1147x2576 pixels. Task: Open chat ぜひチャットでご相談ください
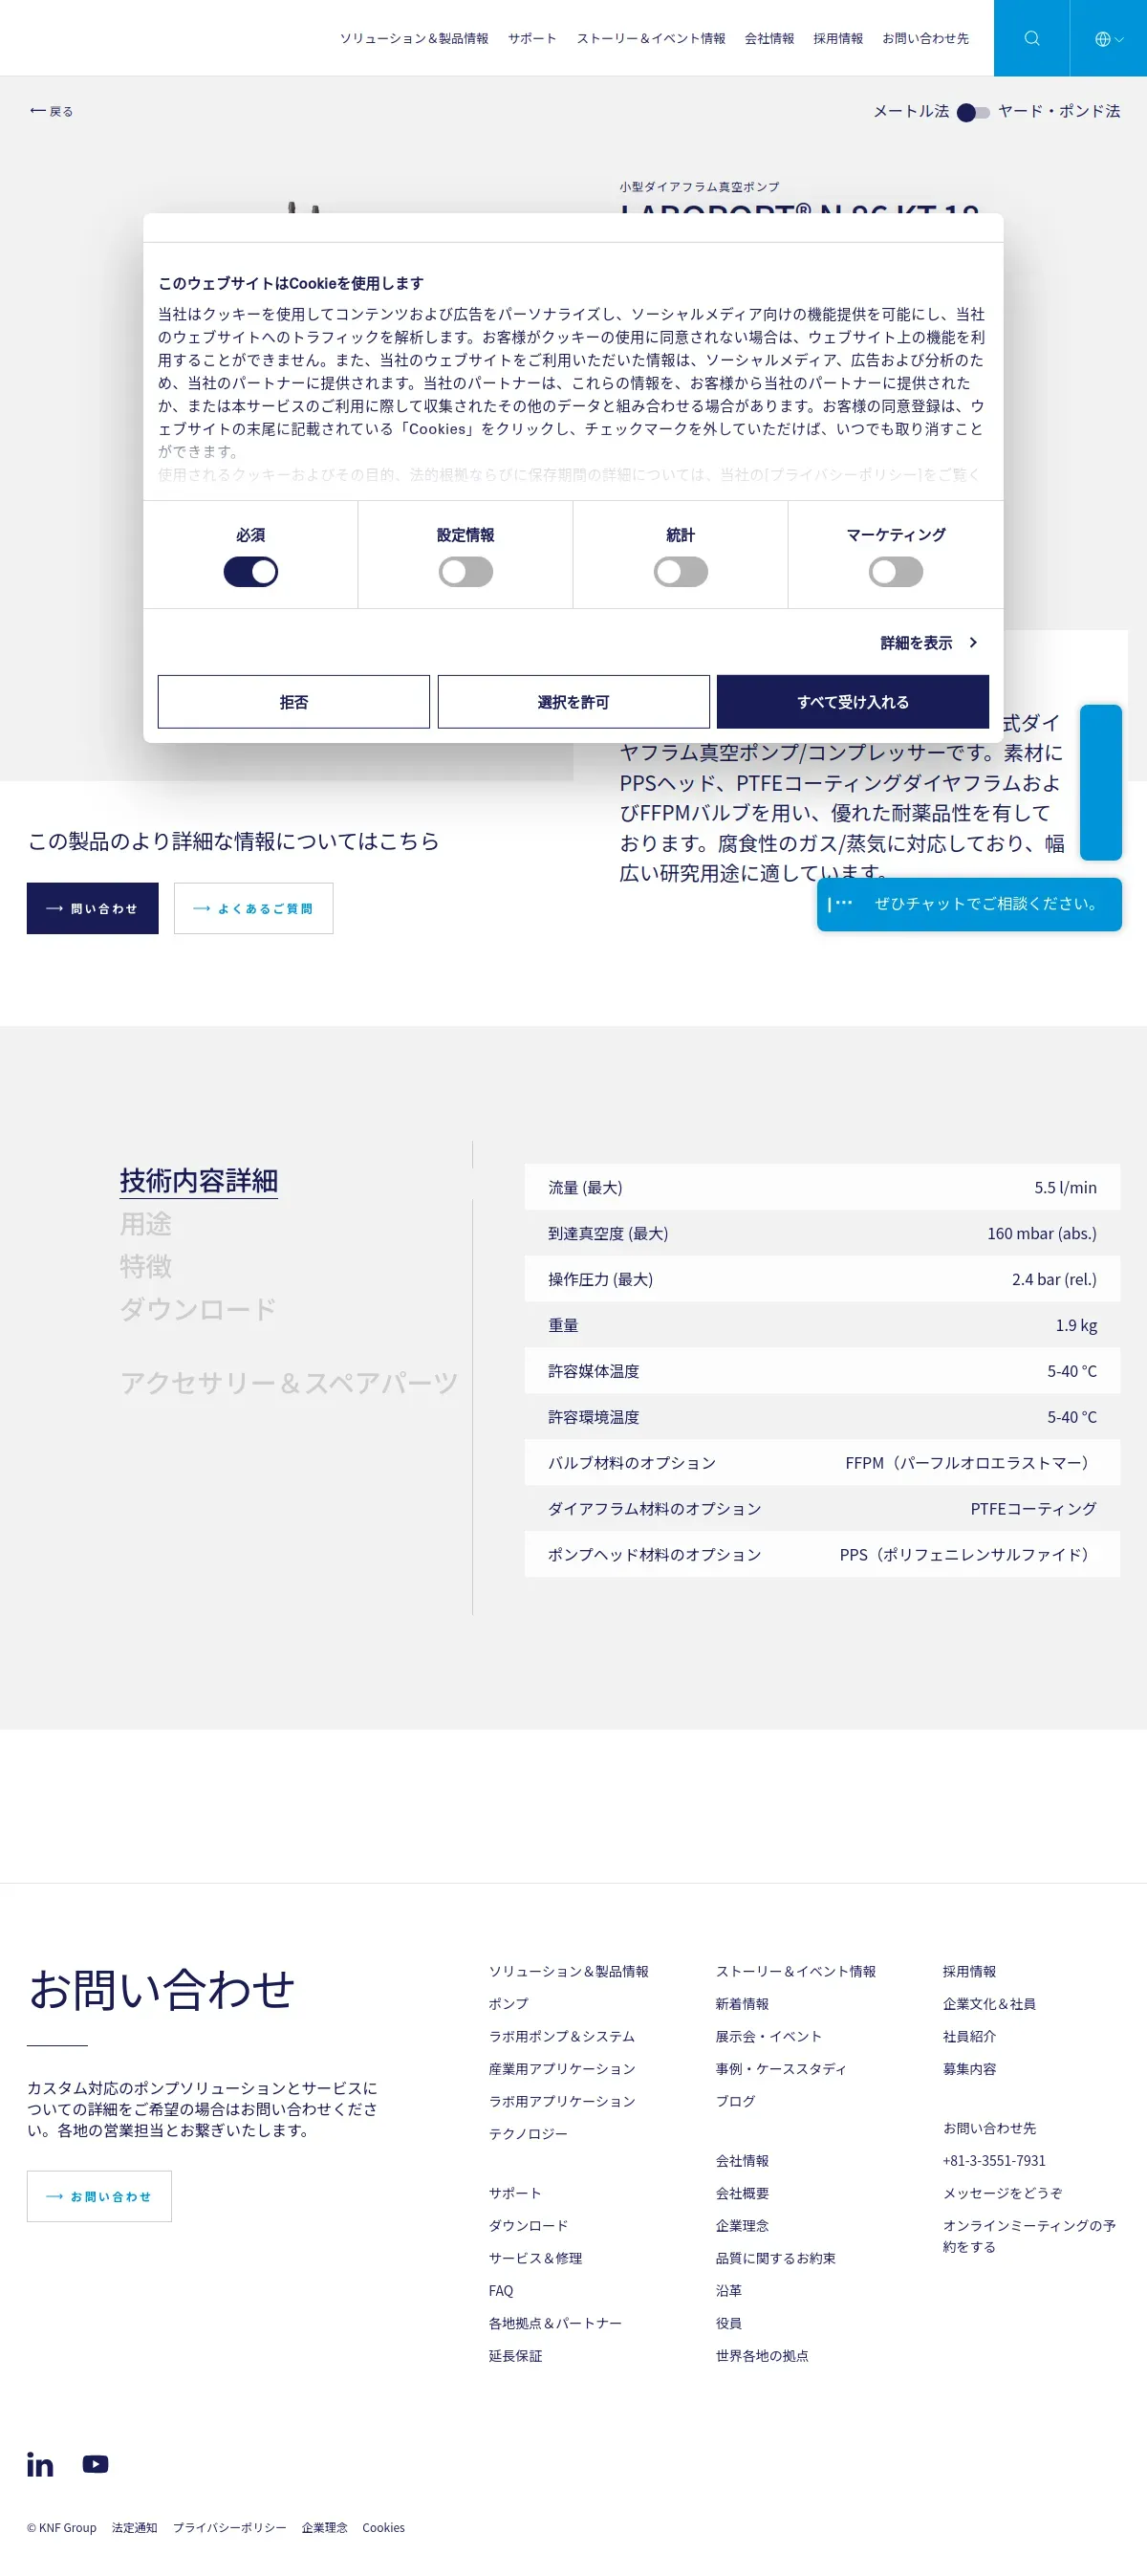969,904
